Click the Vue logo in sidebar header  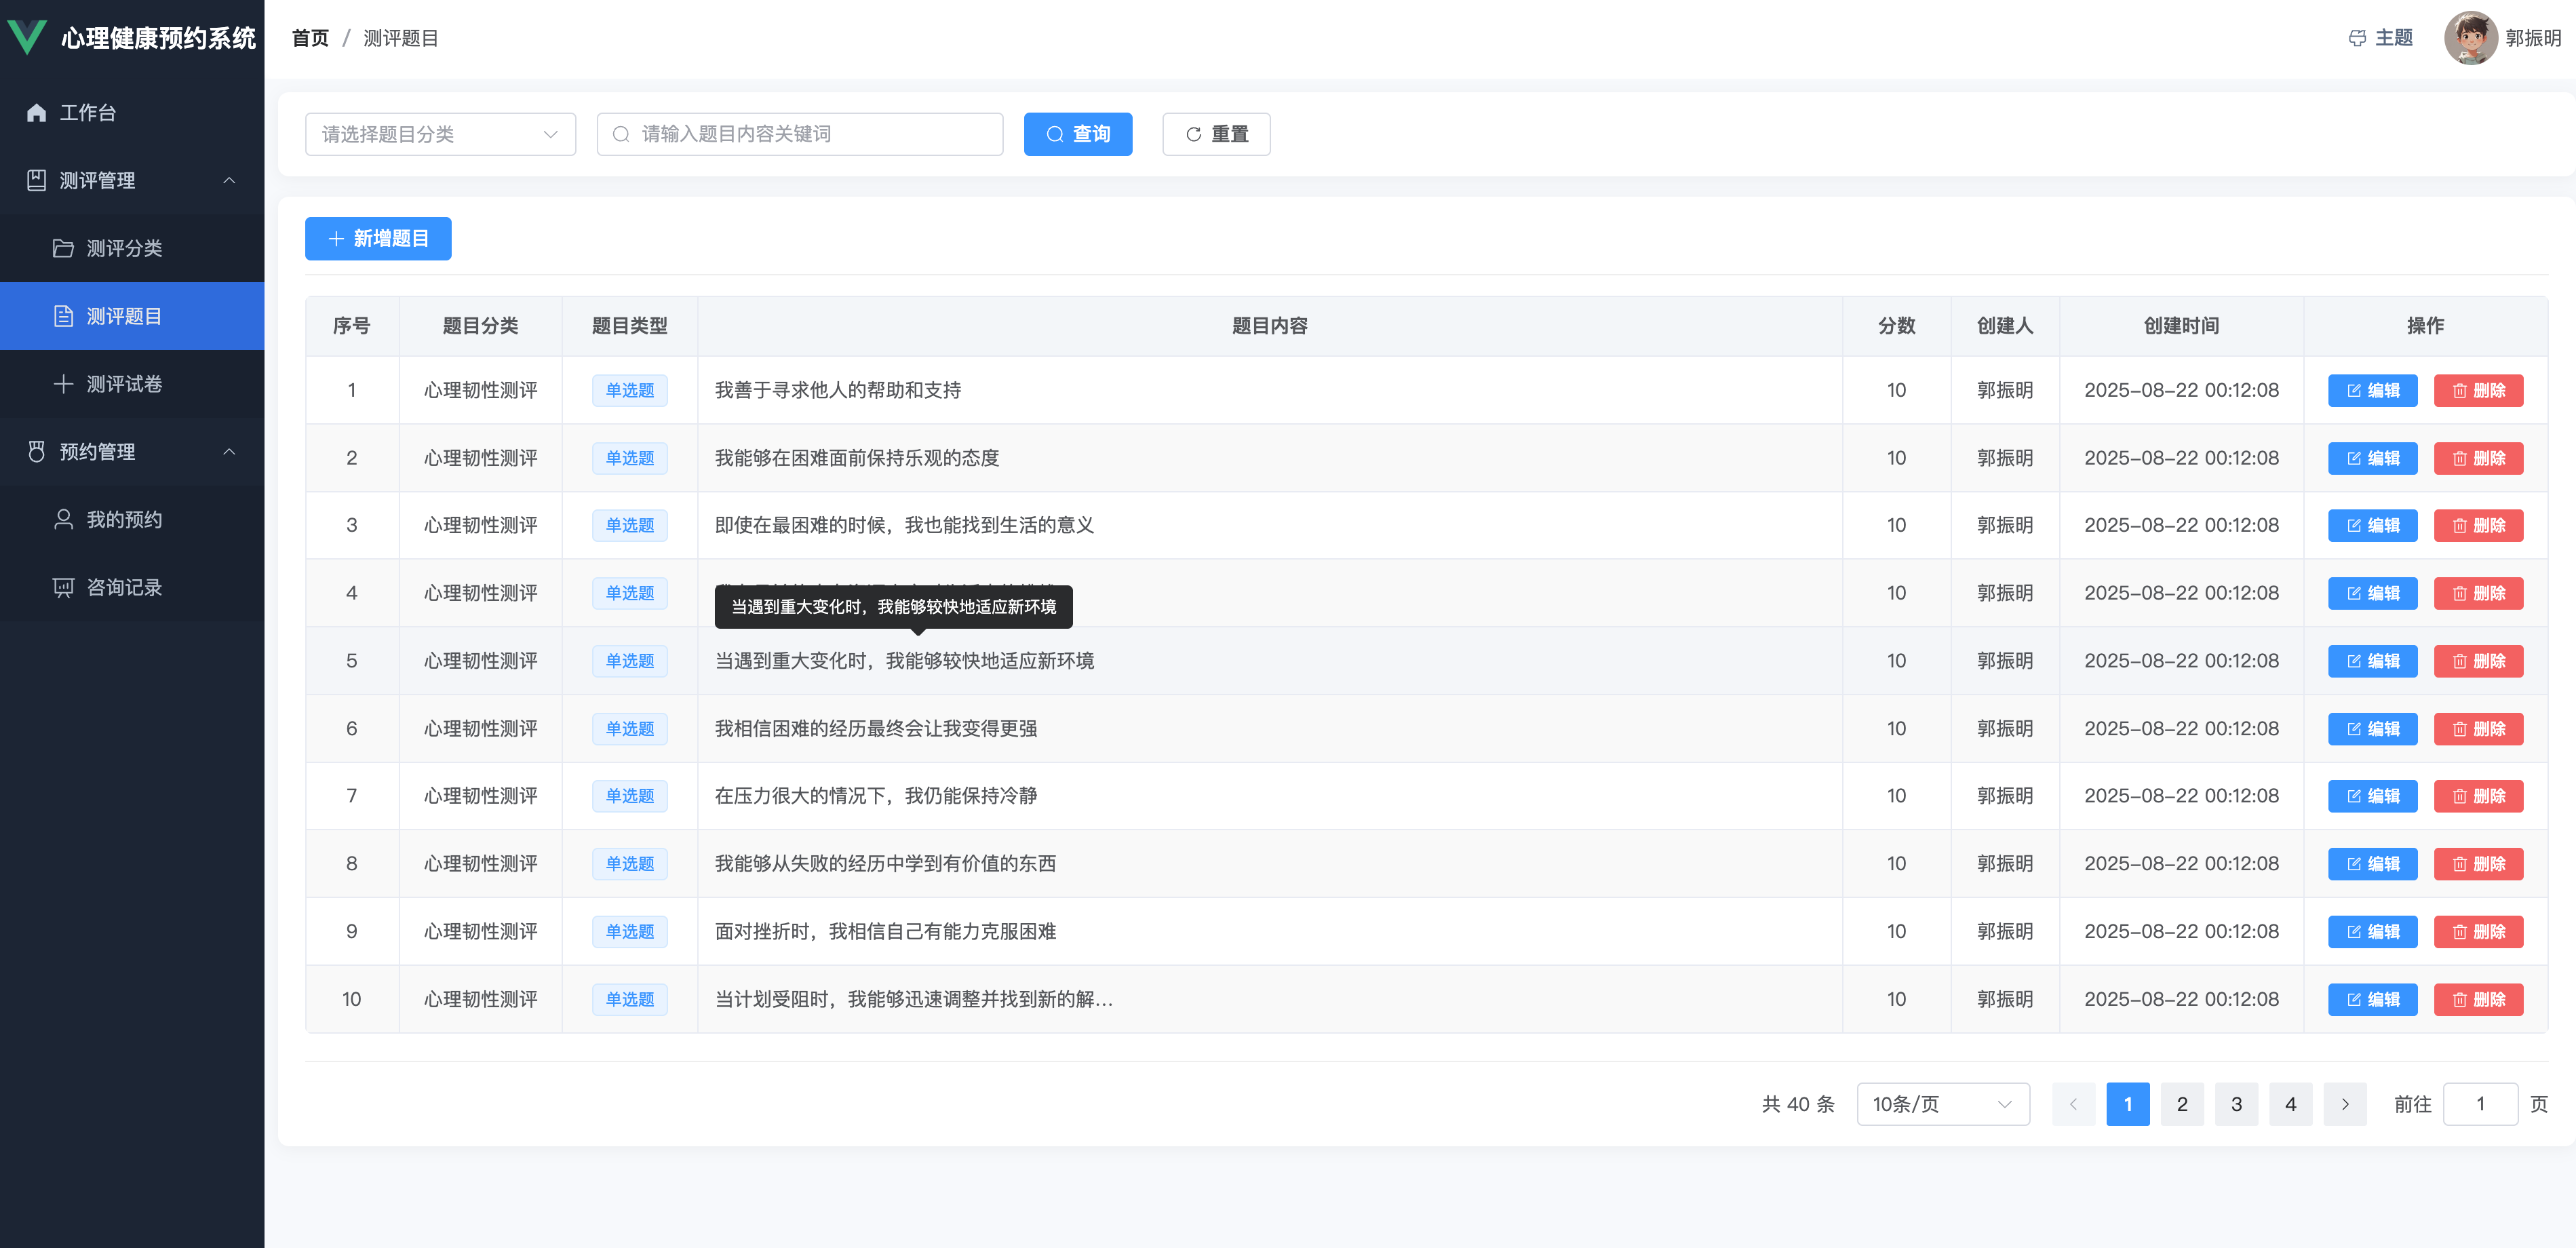tap(27, 37)
